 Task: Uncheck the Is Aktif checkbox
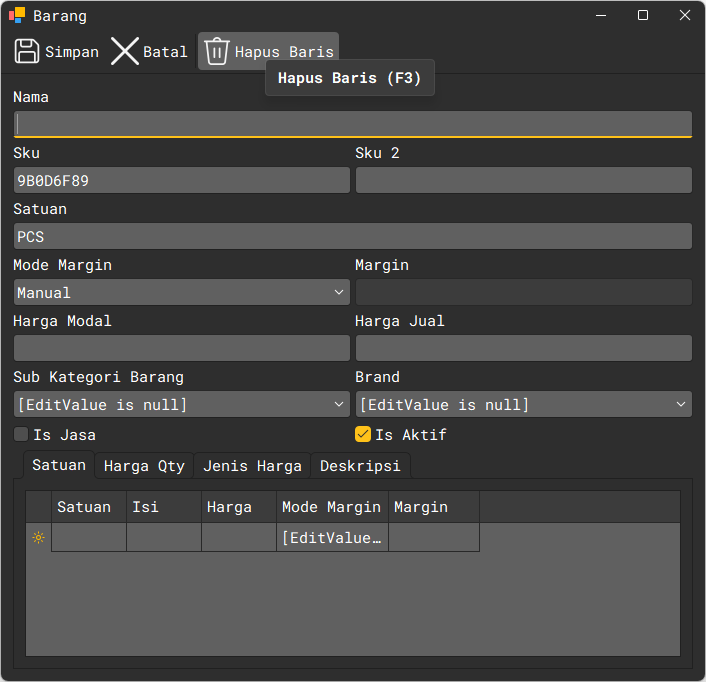(x=363, y=435)
